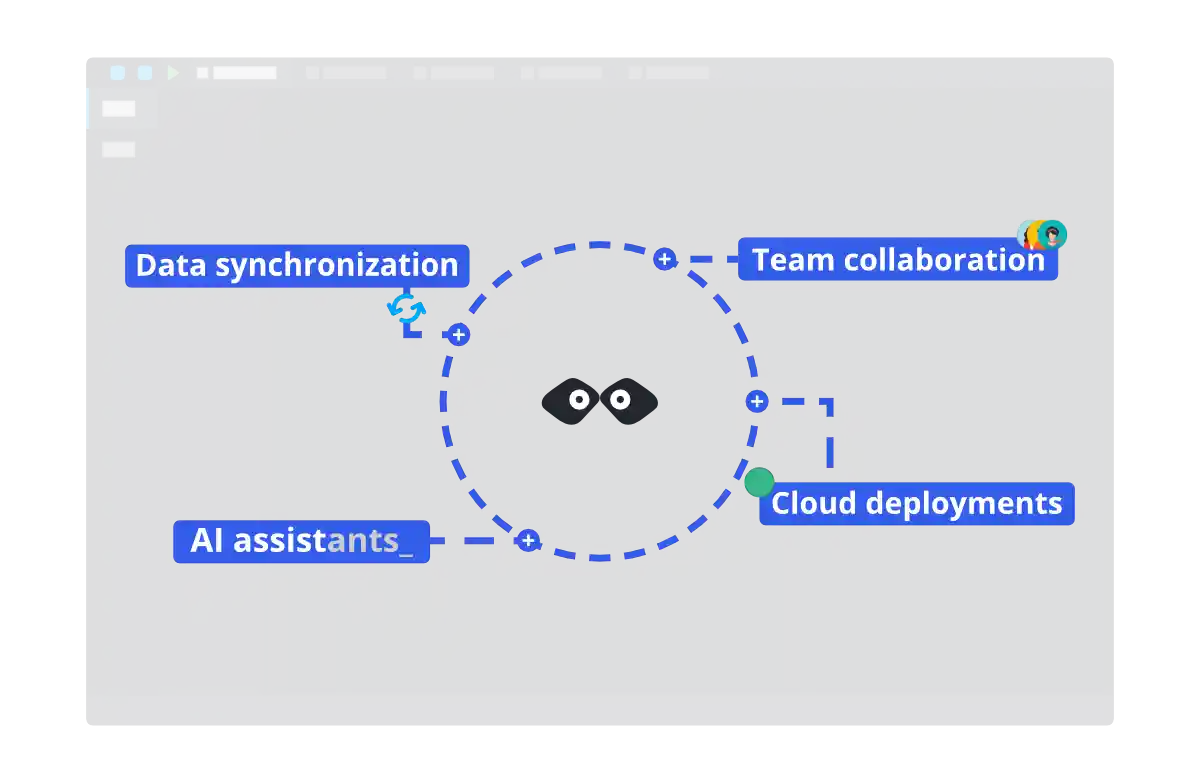Click inside the AI assistants text field

click(x=300, y=541)
